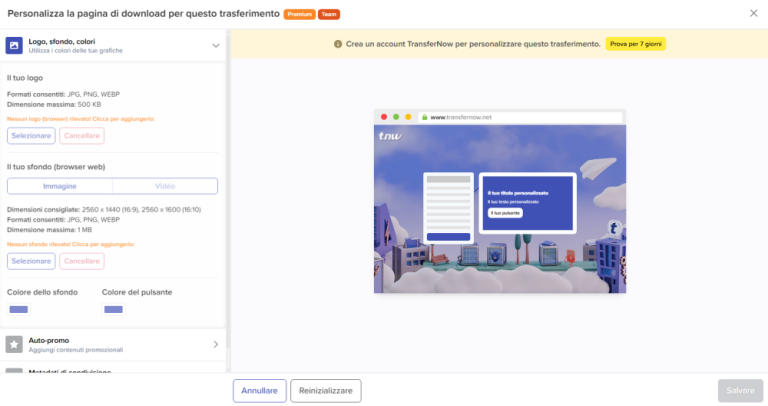Open the Colore dello sfondo color swatch

tap(19, 310)
